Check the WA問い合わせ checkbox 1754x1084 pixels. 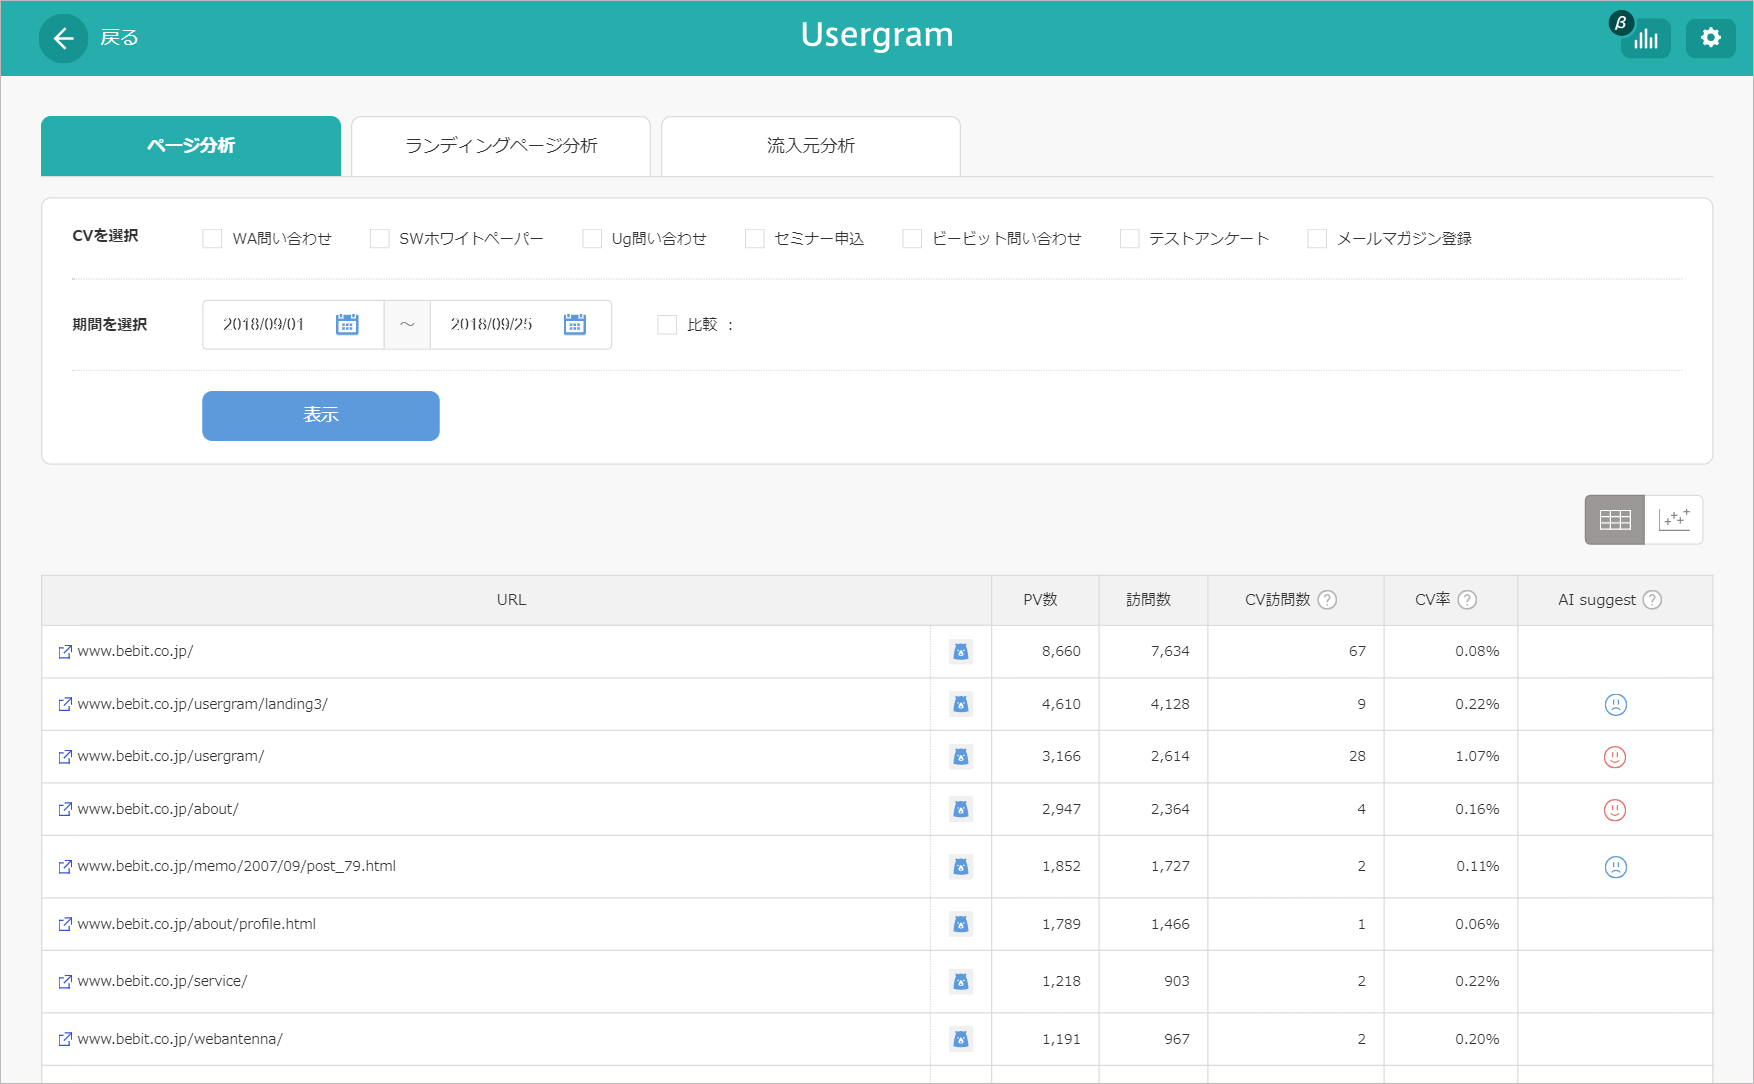(212, 238)
